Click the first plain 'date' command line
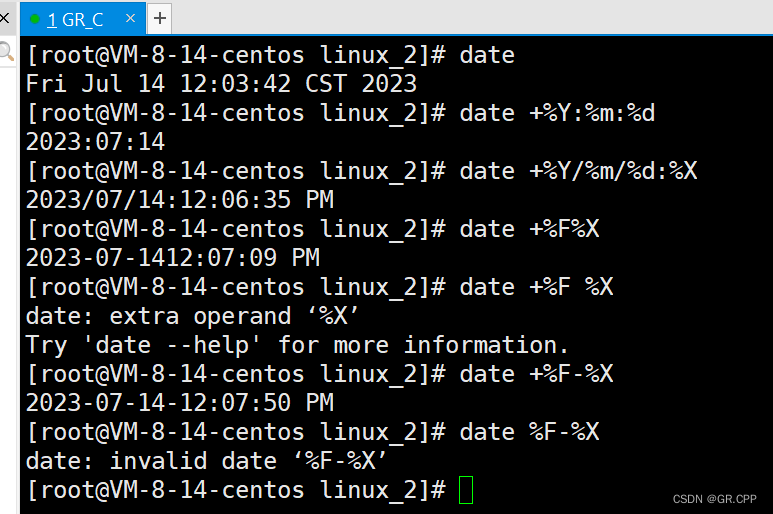This screenshot has height=514, width=773. coord(270,55)
